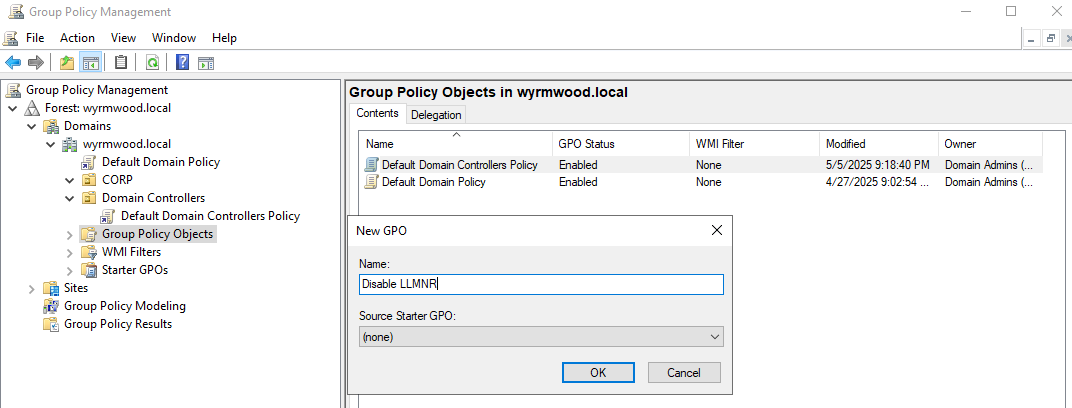This screenshot has width=1072, height=408.
Task: Click the GPO Name text field
Action: (540, 285)
